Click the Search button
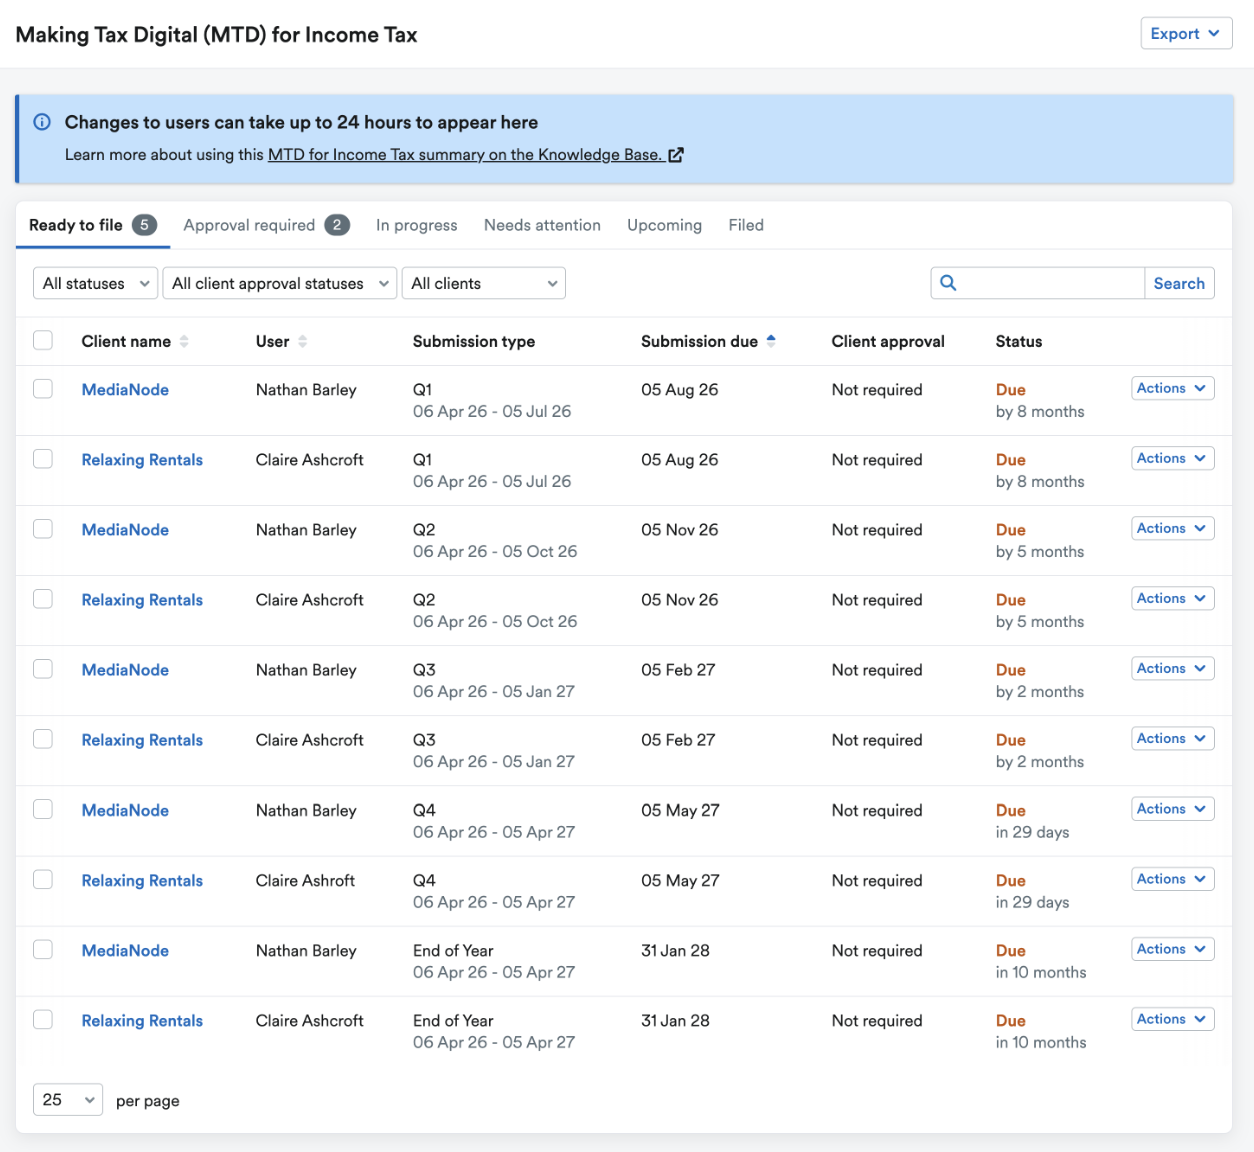Viewport: 1254px width, 1152px height. (x=1179, y=283)
